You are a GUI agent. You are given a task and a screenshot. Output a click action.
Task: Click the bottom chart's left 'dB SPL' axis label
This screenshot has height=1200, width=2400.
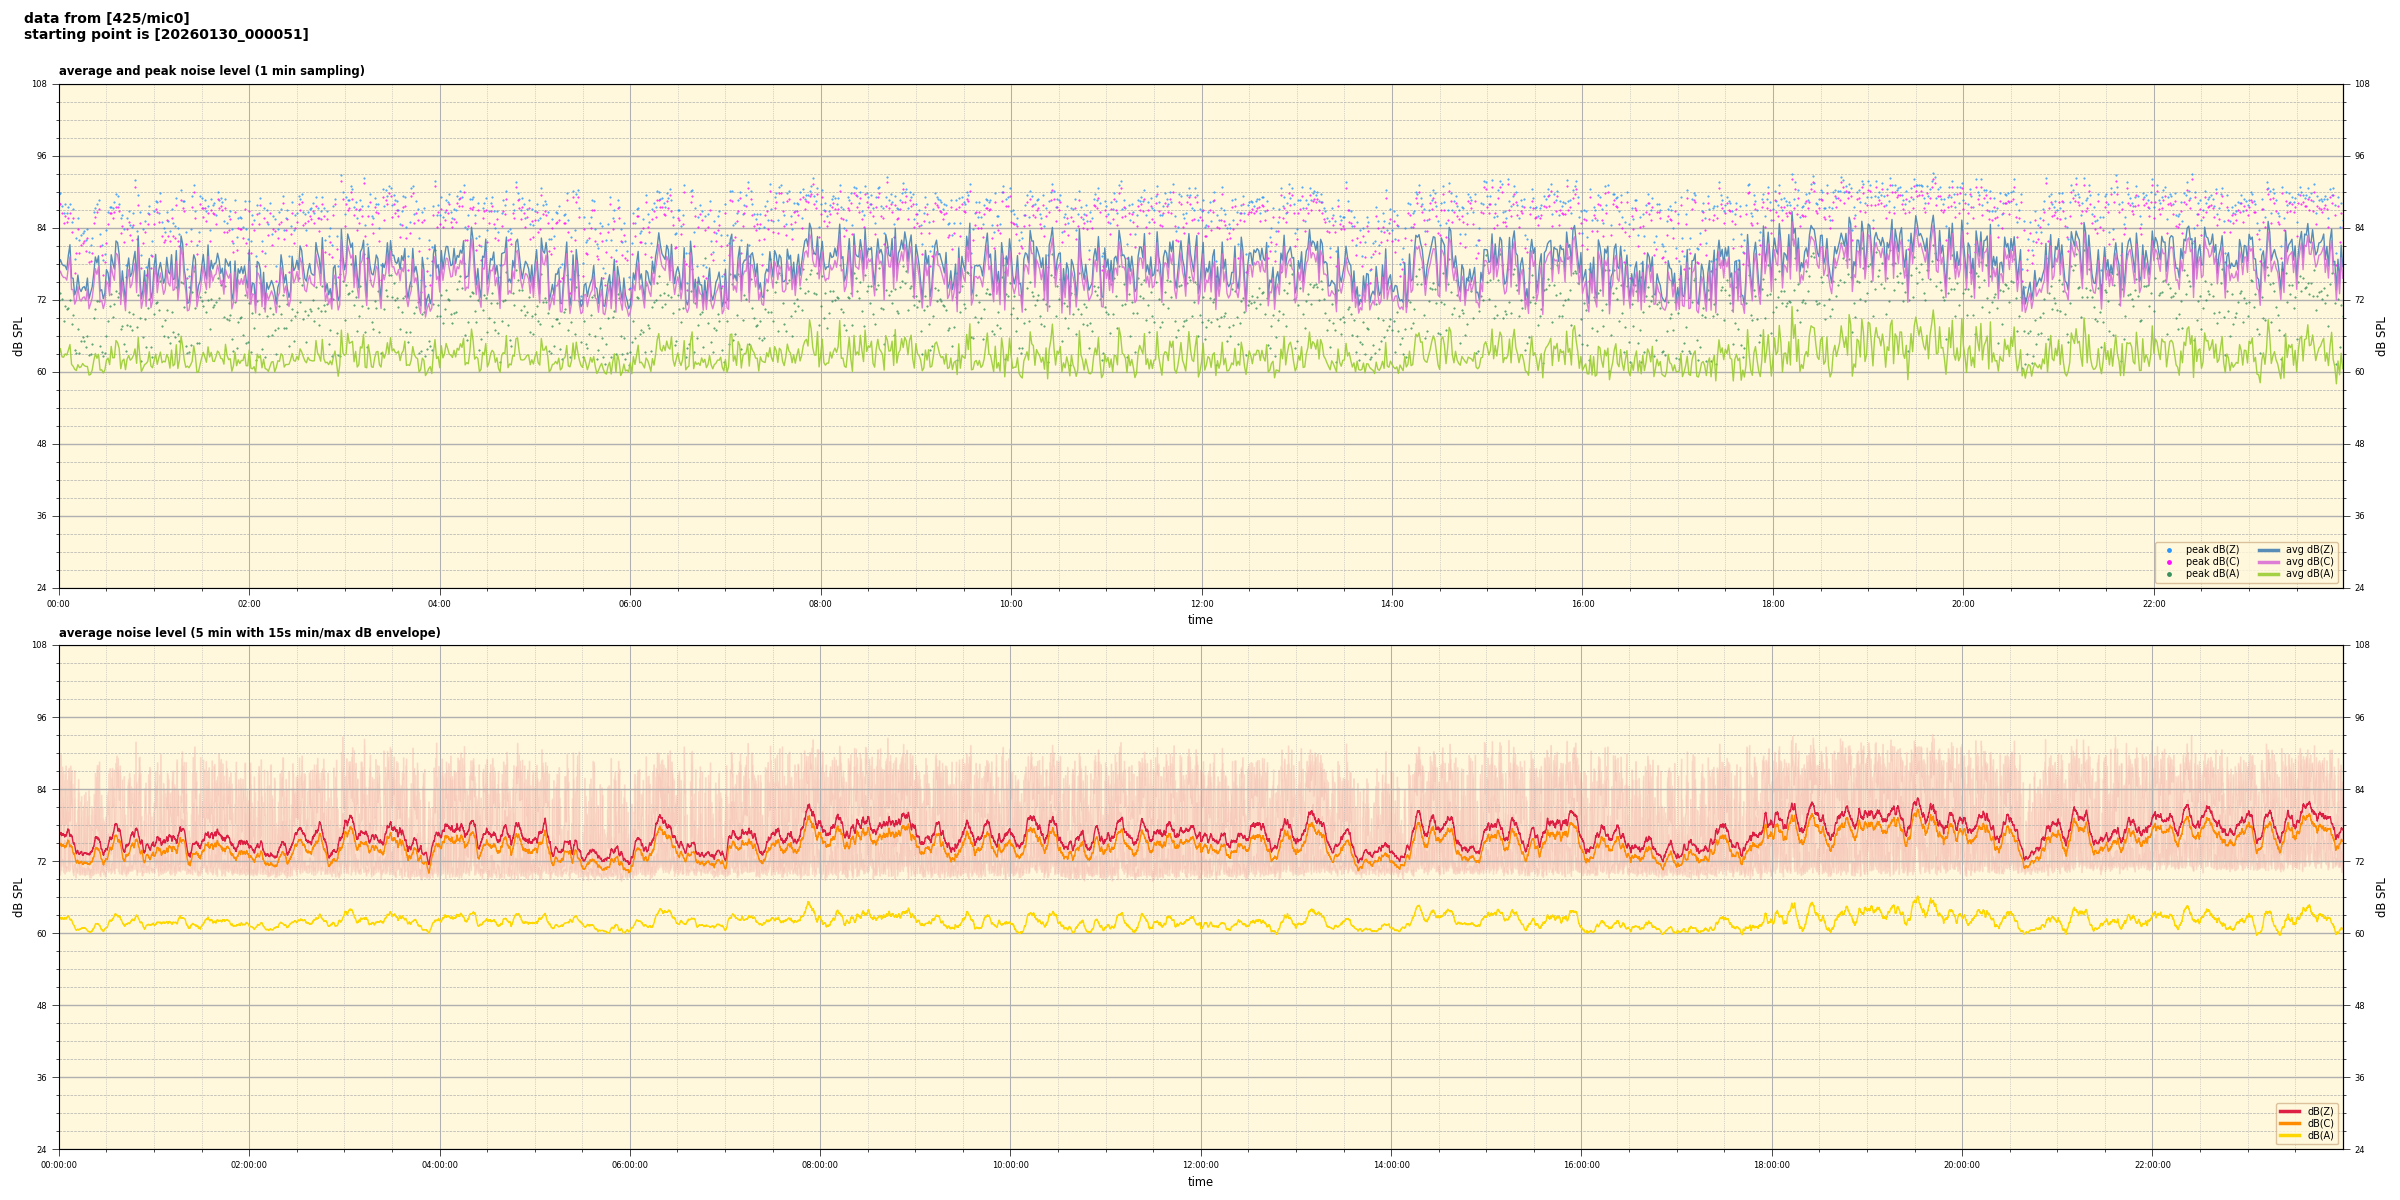click(x=18, y=897)
